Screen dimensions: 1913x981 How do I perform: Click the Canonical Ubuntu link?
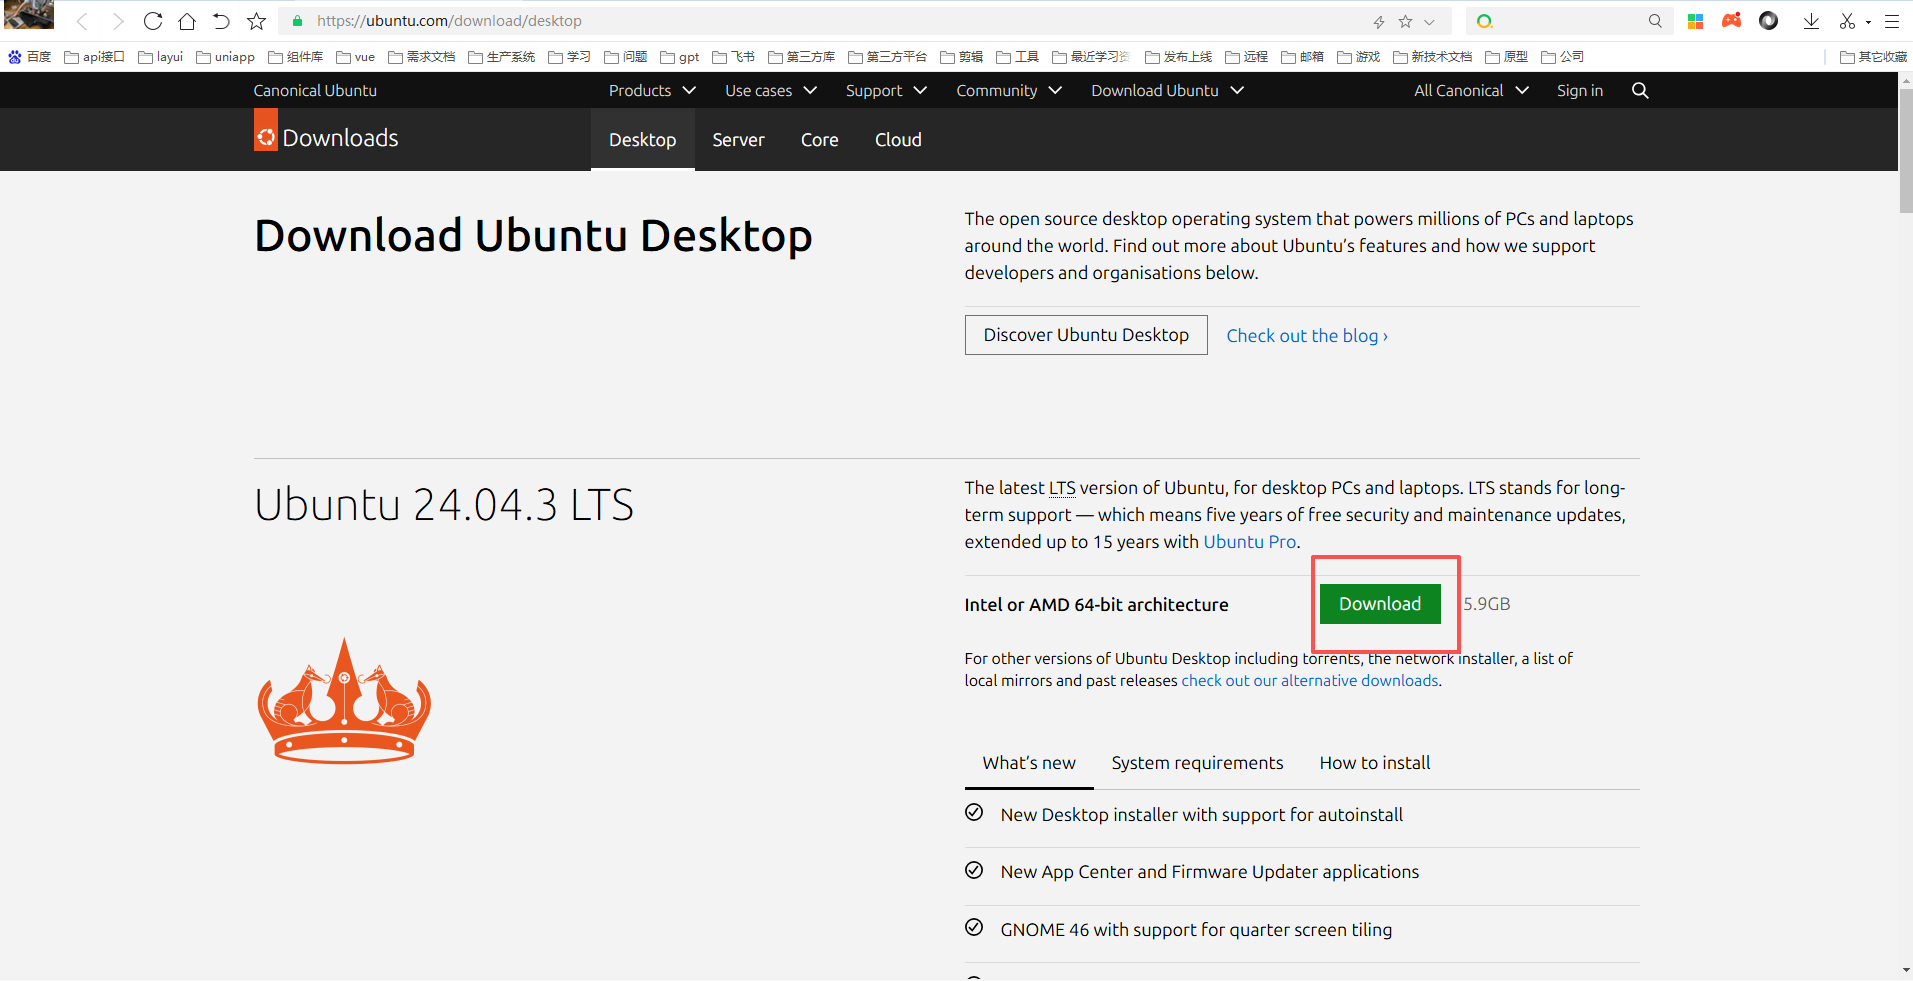click(315, 90)
